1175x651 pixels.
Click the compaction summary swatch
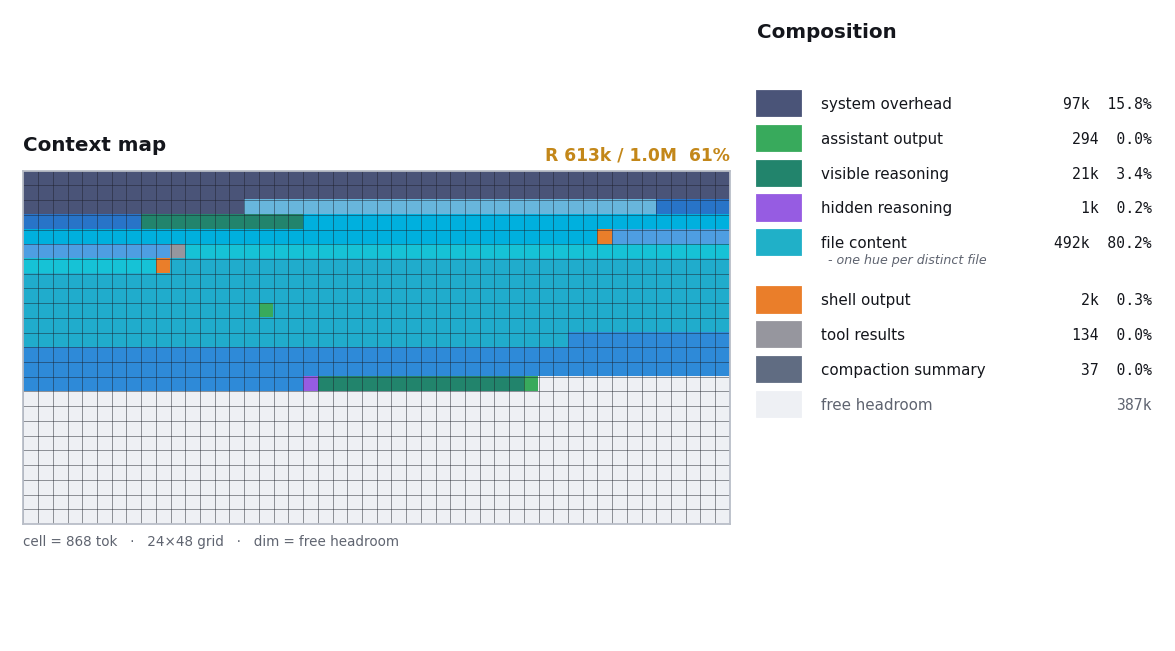click(x=779, y=369)
